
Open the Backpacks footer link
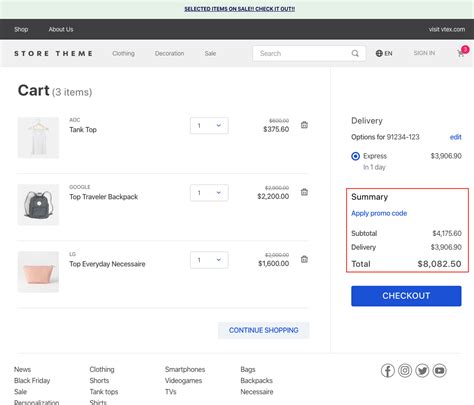point(257,381)
